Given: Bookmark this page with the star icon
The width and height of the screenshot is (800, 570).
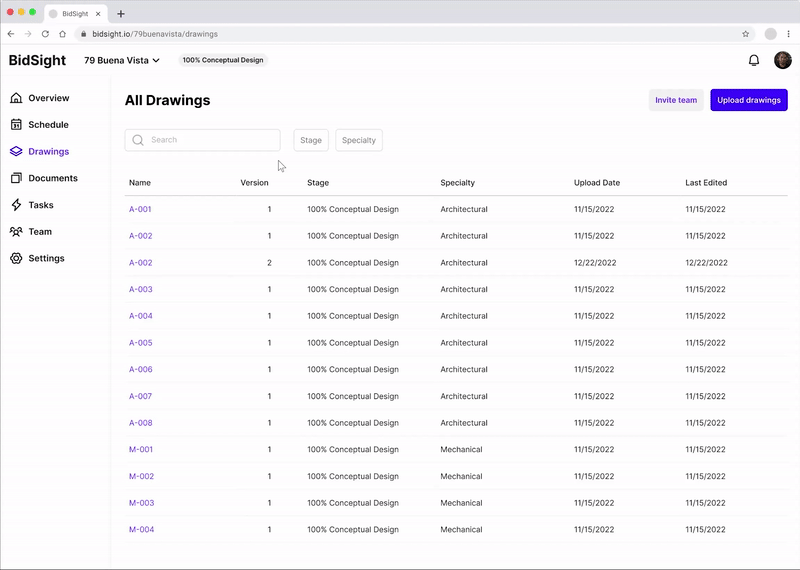Looking at the screenshot, I should click(745, 34).
